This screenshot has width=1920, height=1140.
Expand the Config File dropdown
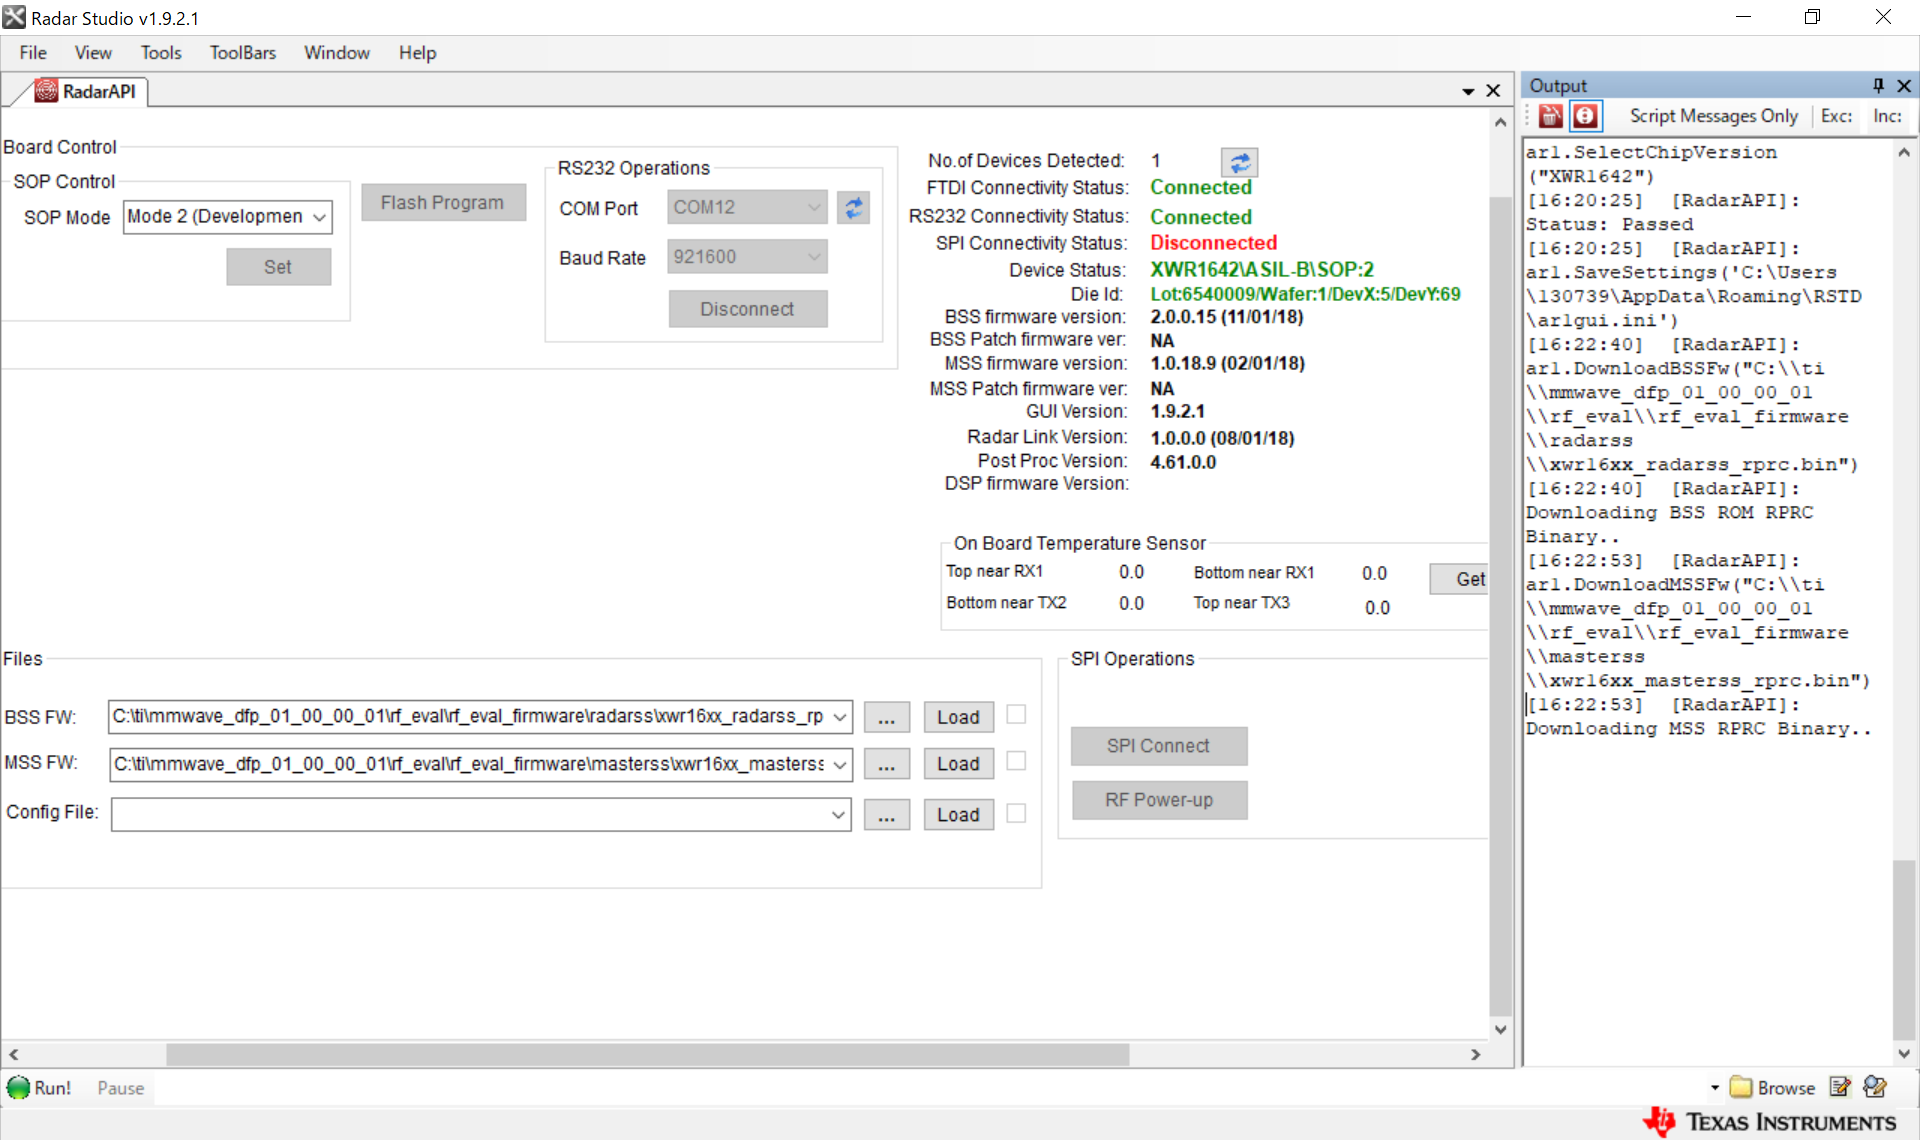(838, 815)
